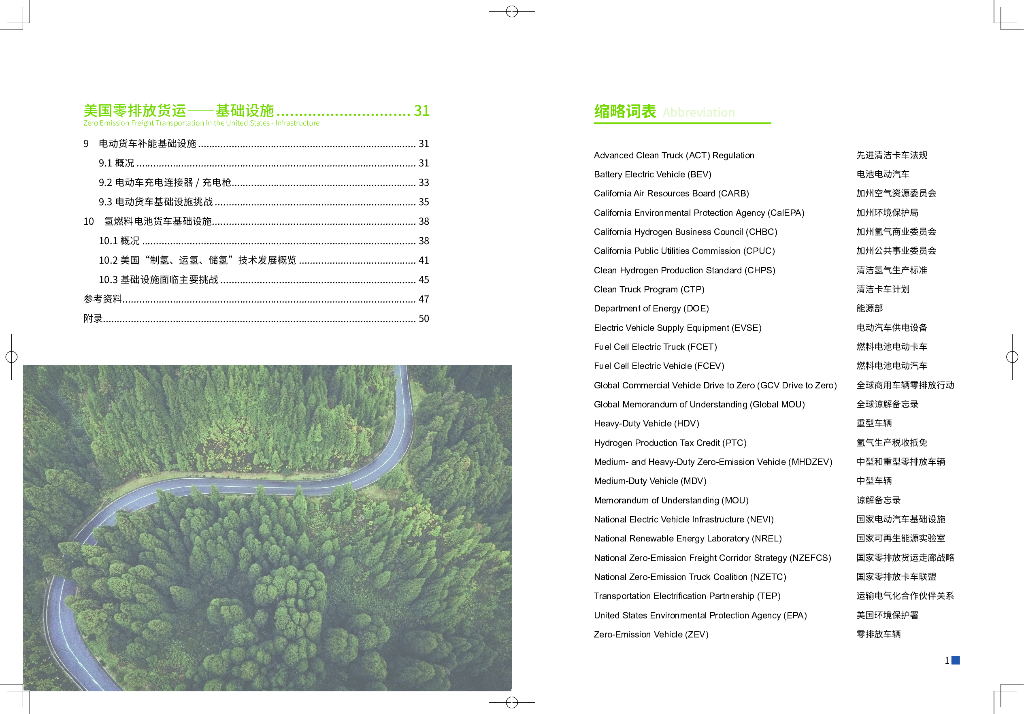Screen dimensions: 1024x714
Task: Select the '附录' contents entry
Action: pos(256,319)
